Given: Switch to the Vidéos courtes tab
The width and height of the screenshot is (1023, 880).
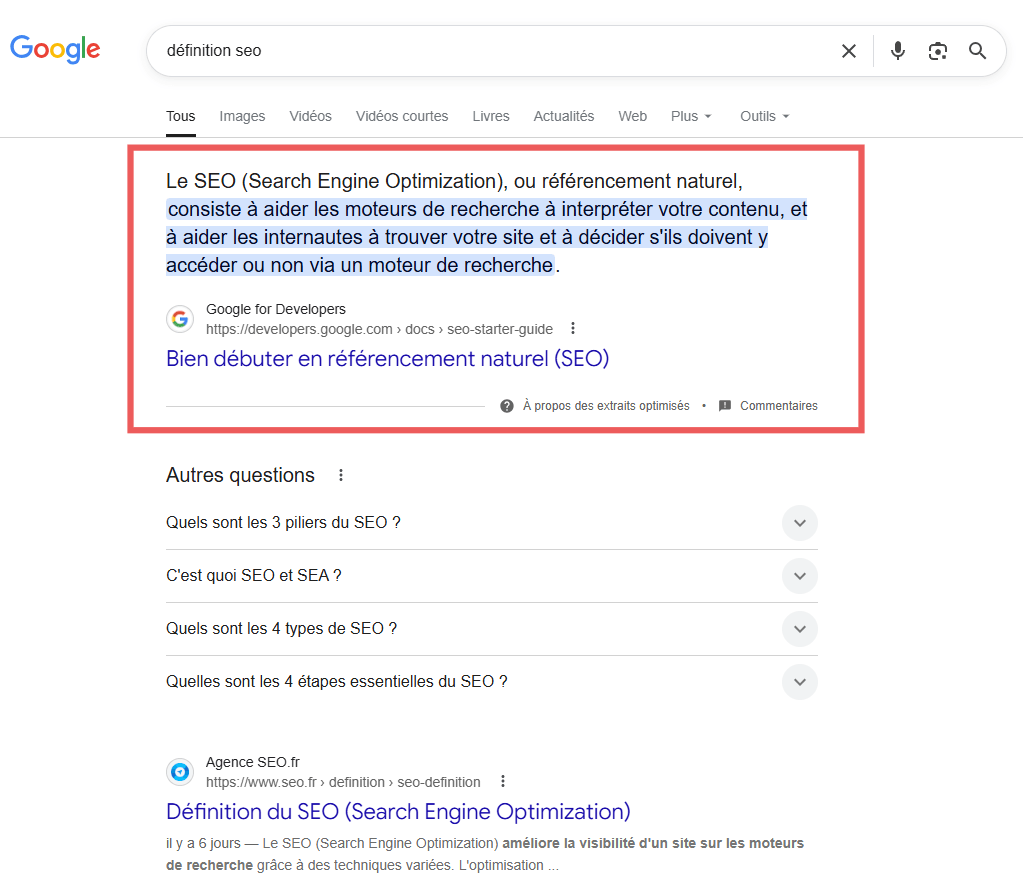Looking at the screenshot, I should pos(402,116).
